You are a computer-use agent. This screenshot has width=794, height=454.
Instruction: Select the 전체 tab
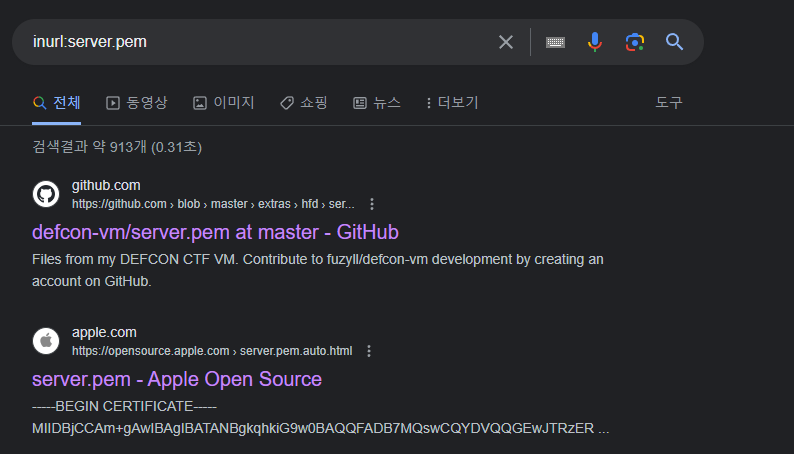pos(57,103)
